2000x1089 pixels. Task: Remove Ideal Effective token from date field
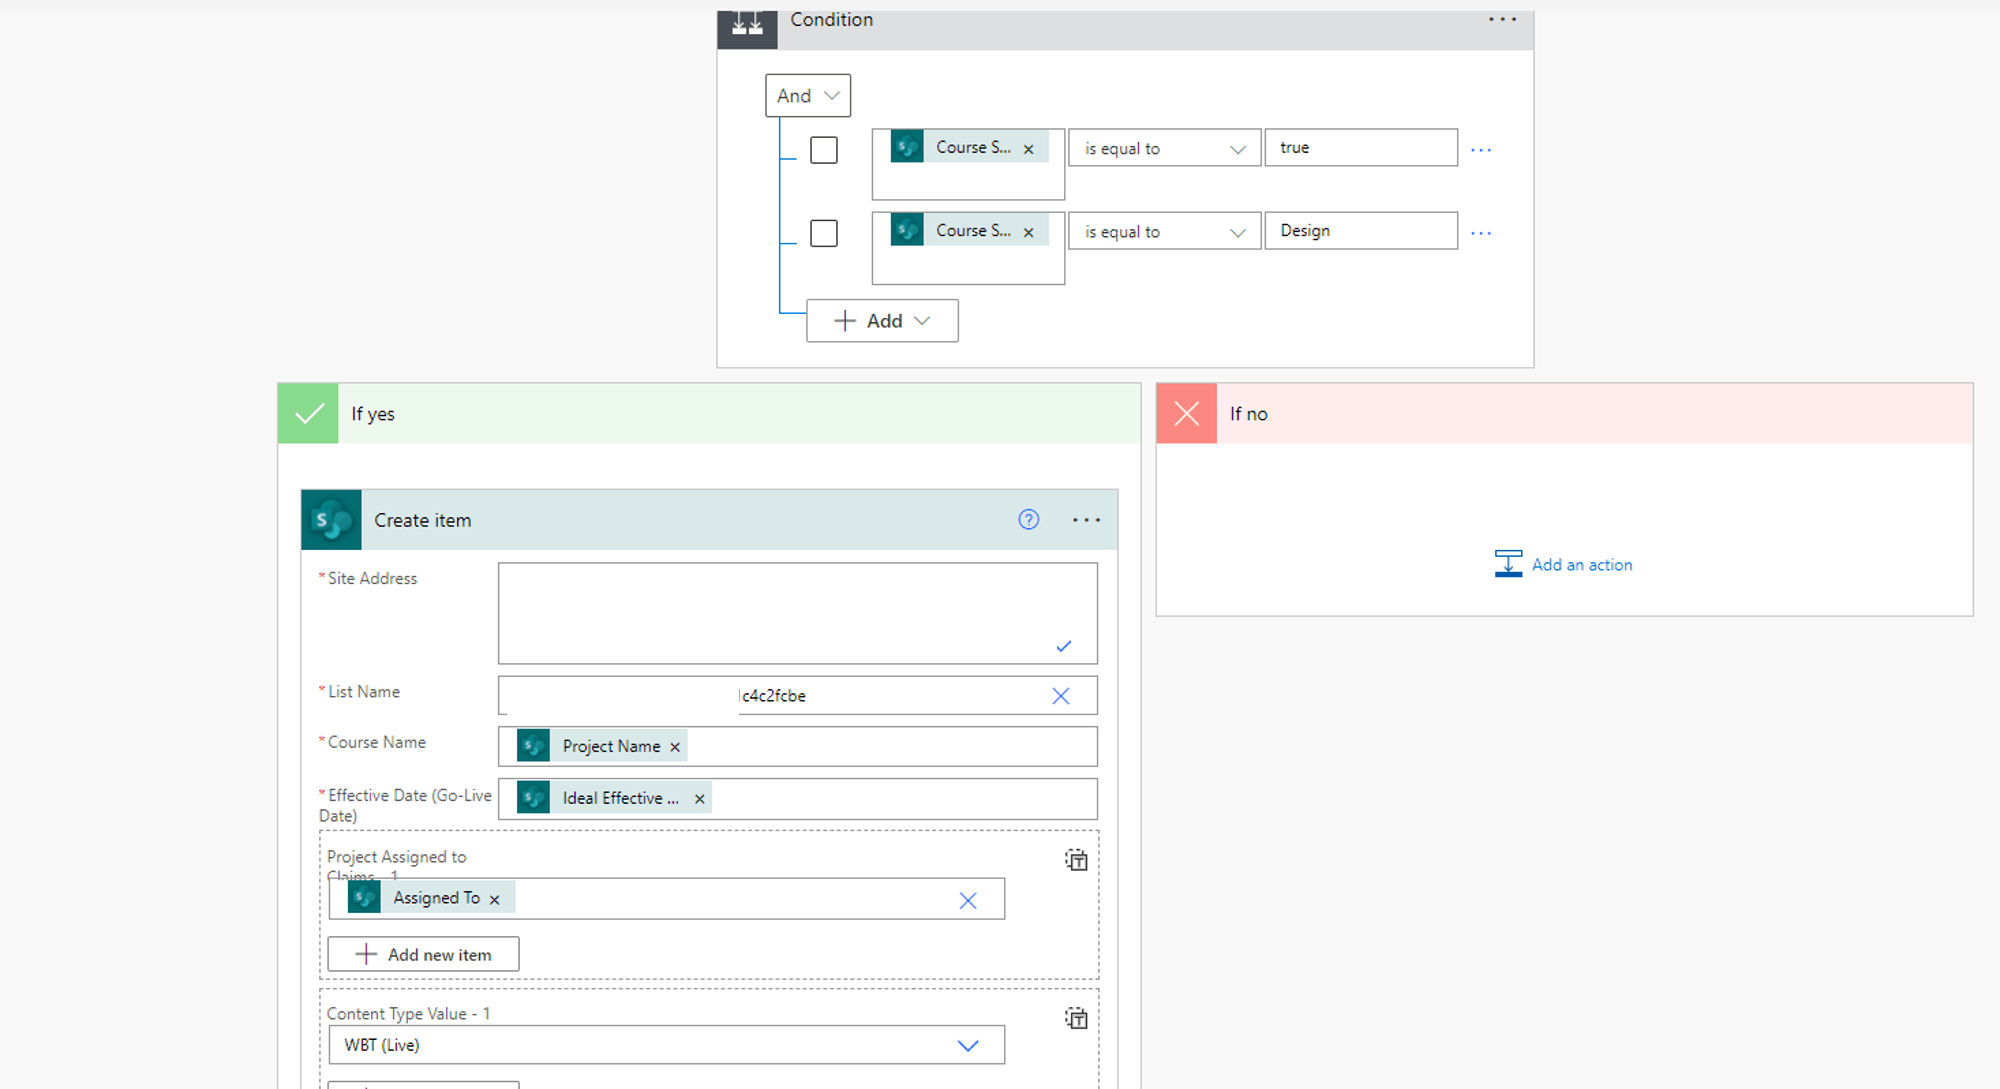[700, 799]
